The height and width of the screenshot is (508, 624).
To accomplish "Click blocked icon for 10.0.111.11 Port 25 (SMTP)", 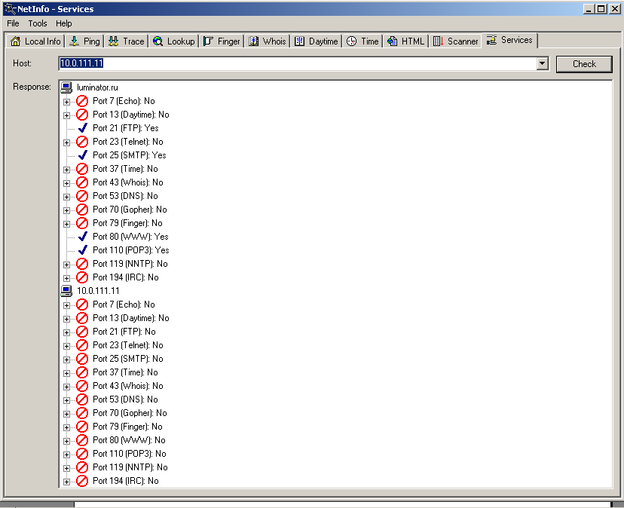I will pyautogui.click(x=82, y=359).
